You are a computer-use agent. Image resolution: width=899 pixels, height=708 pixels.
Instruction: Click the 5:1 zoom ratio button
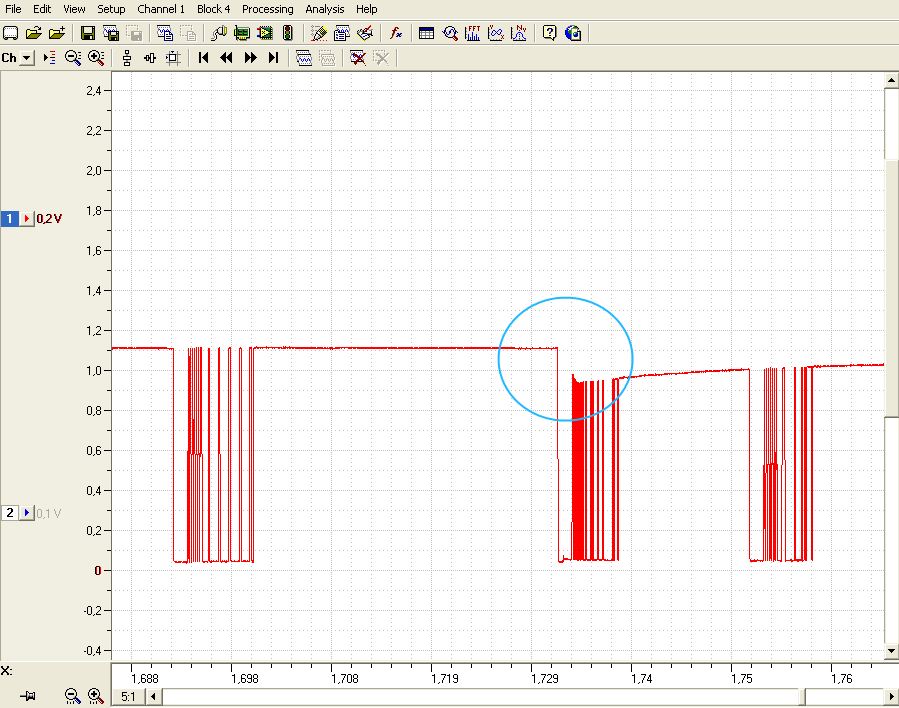[x=128, y=697]
